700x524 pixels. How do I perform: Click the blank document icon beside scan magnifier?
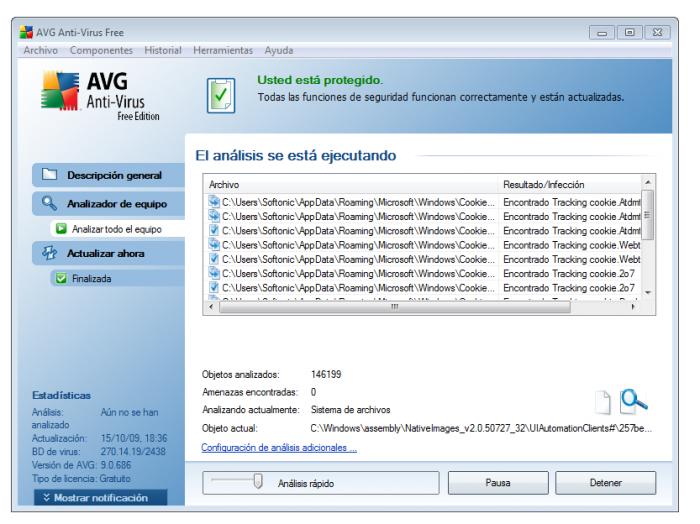pos(603,402)
